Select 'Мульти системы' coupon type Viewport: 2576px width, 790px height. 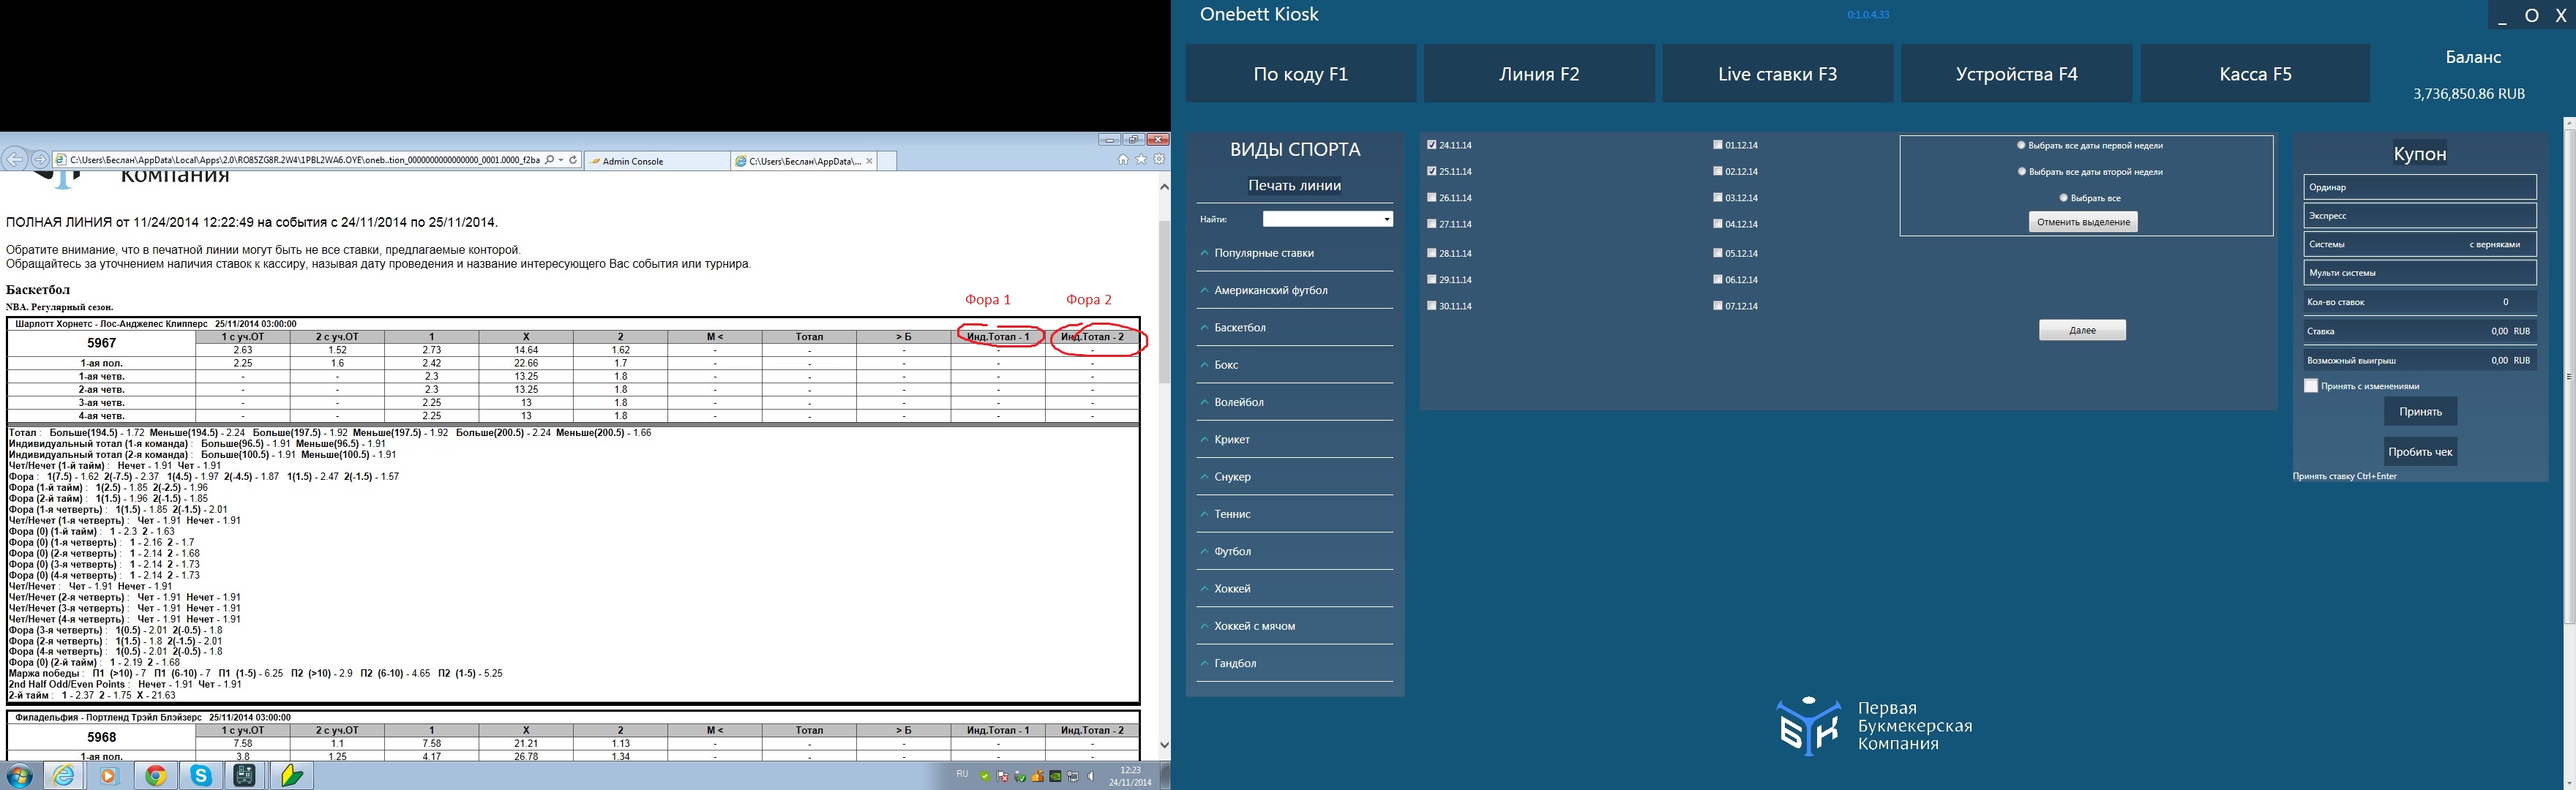[x=2420, y=272]
